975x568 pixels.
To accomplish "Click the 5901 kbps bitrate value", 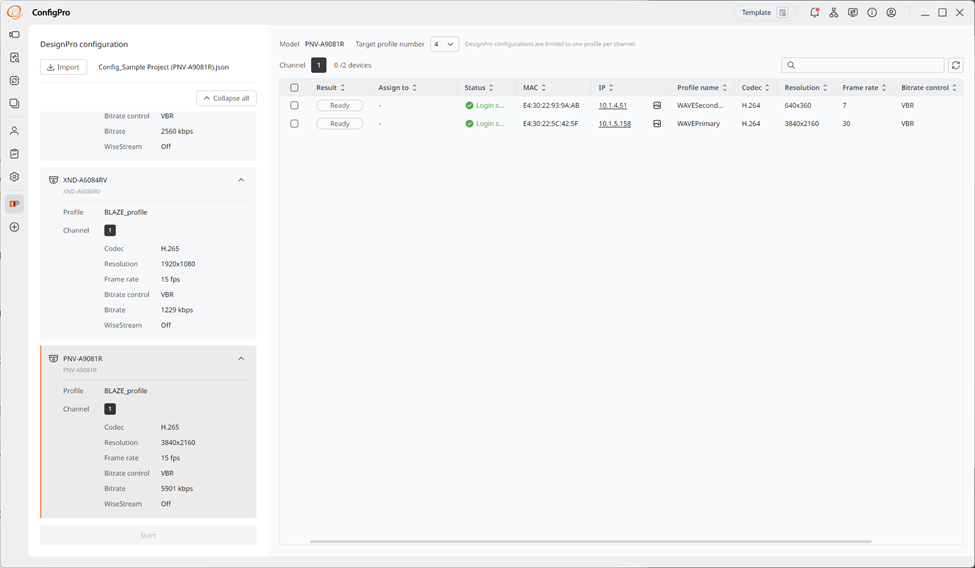I will (177, 489).
